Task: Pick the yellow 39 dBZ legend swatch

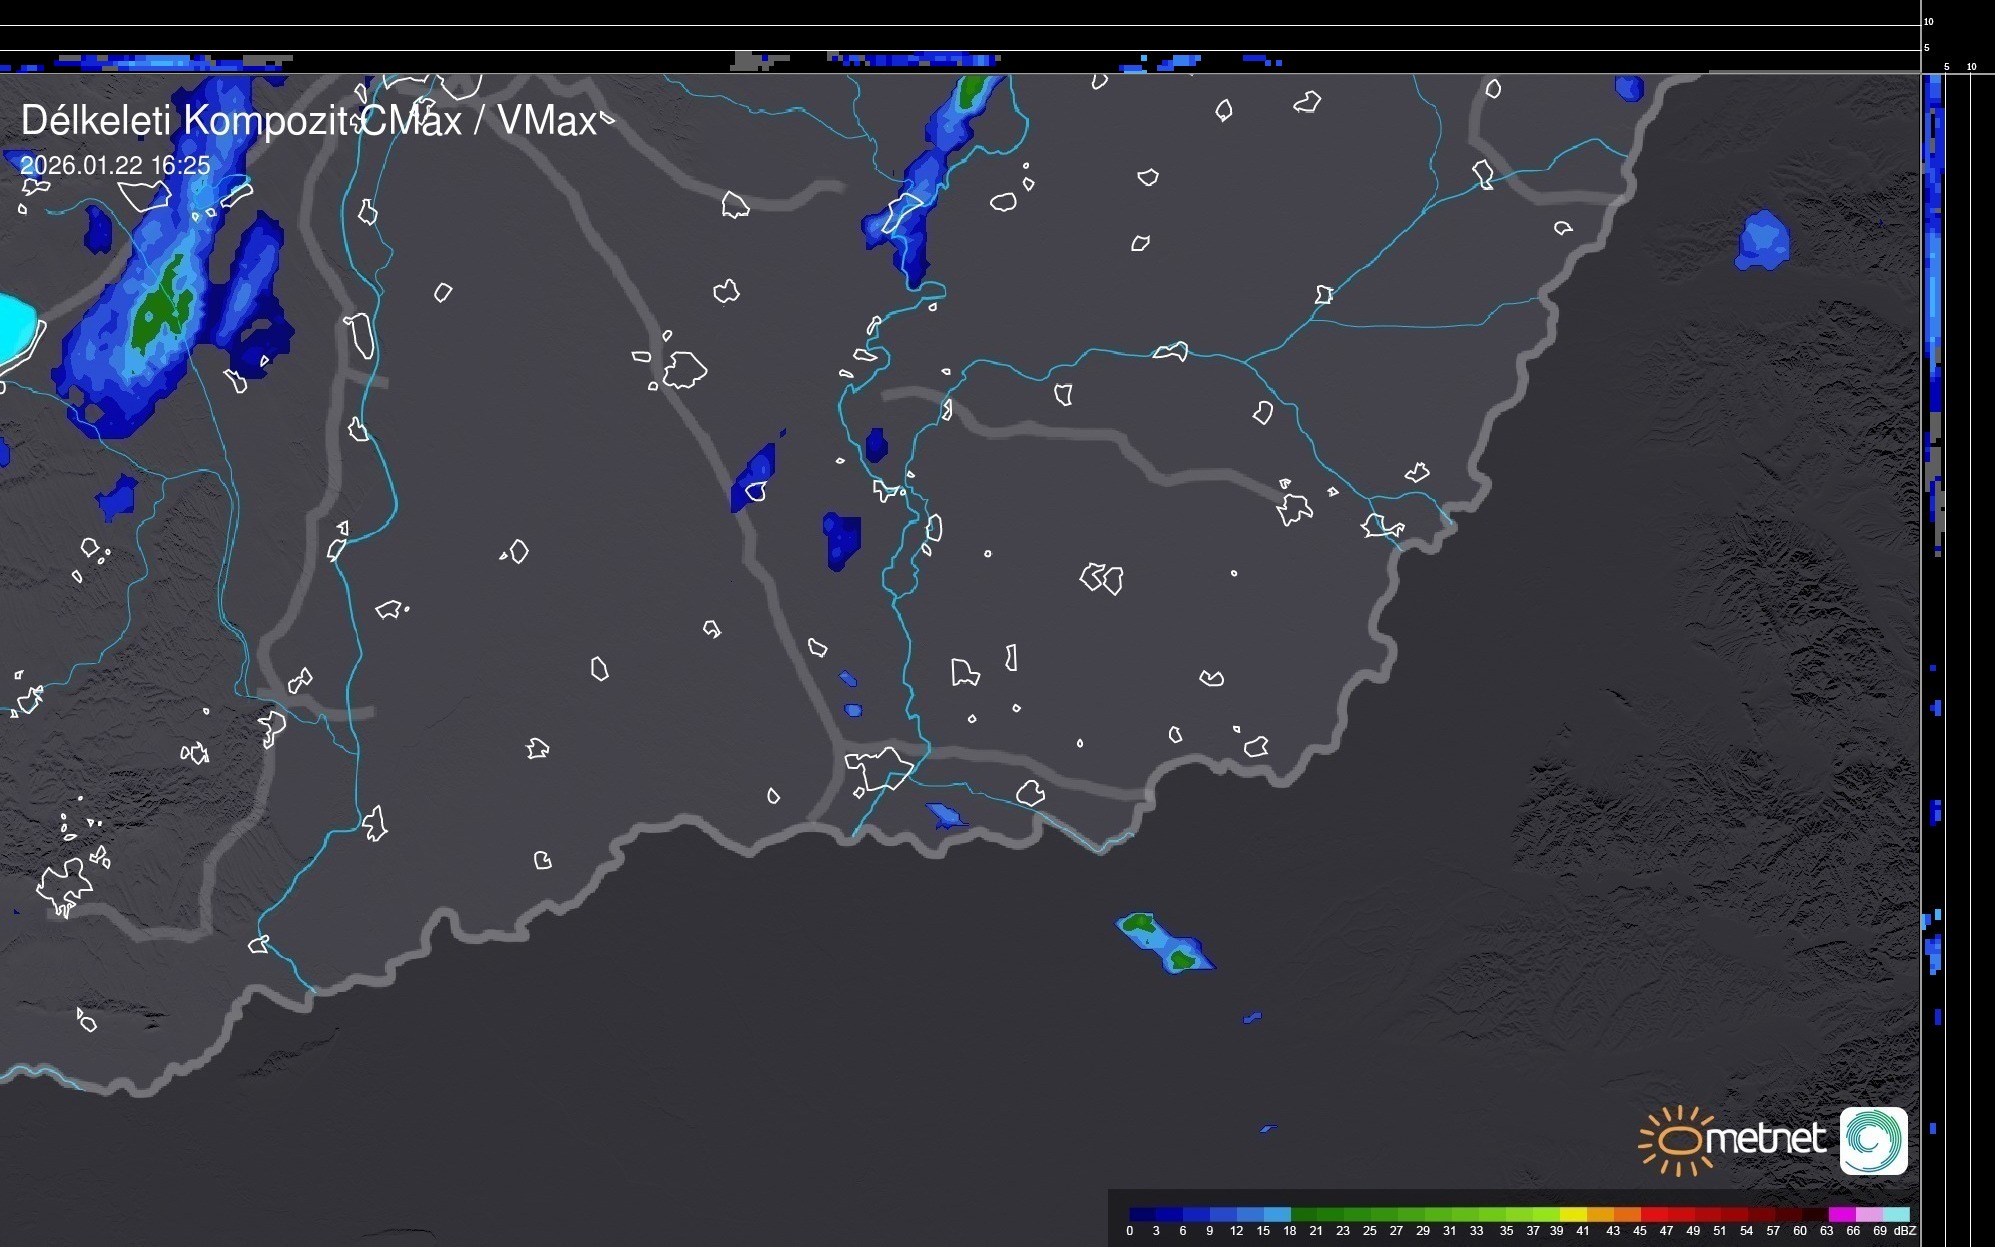Action: pos(1572,1215)
